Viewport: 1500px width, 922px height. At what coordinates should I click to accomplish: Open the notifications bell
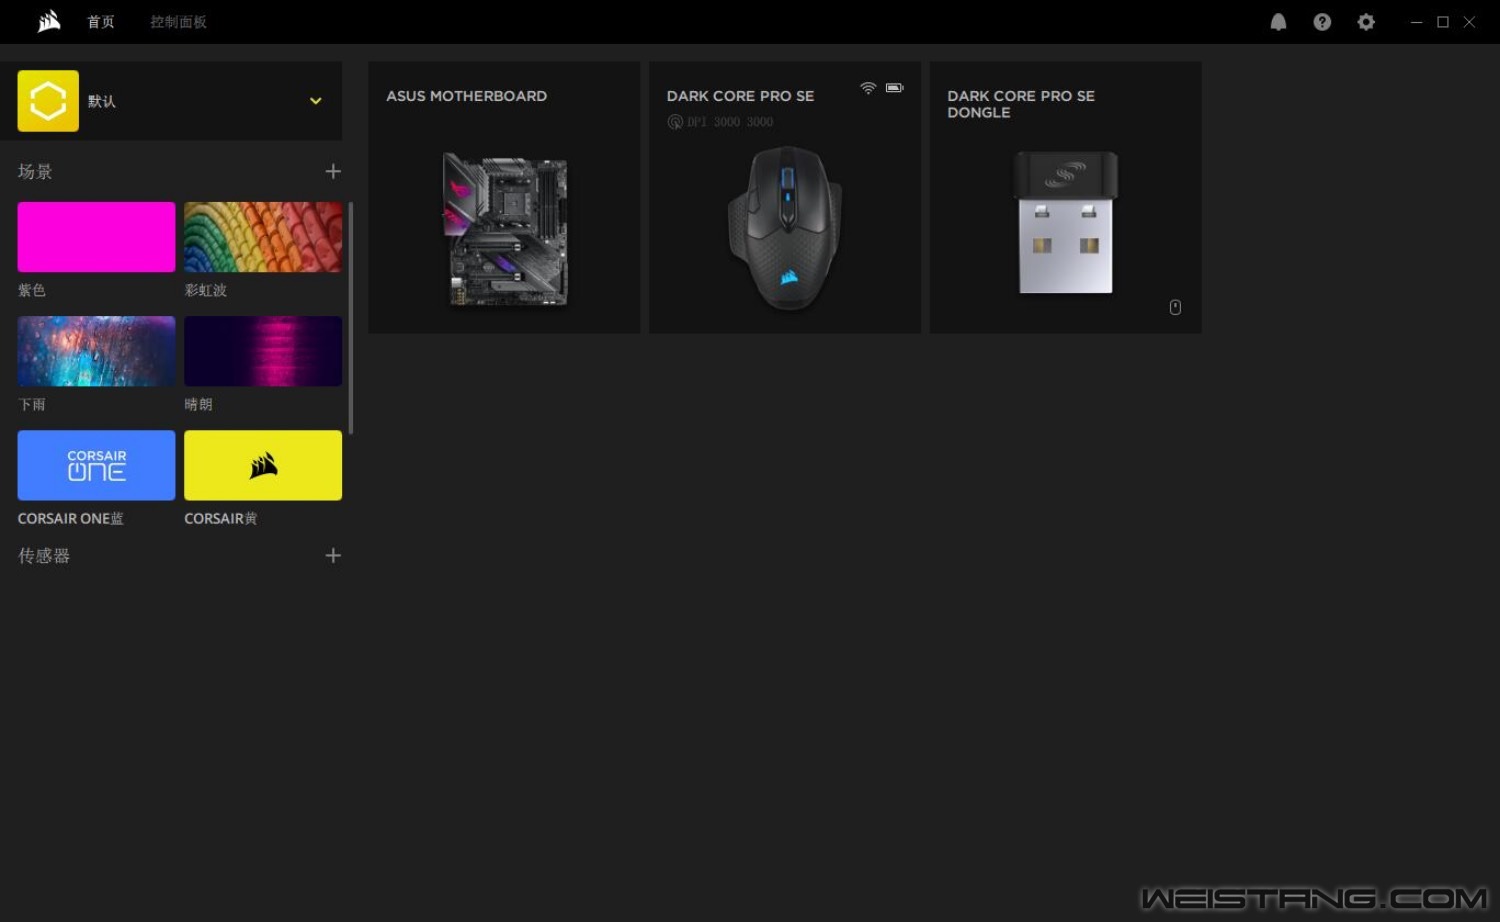(1278, 22)
